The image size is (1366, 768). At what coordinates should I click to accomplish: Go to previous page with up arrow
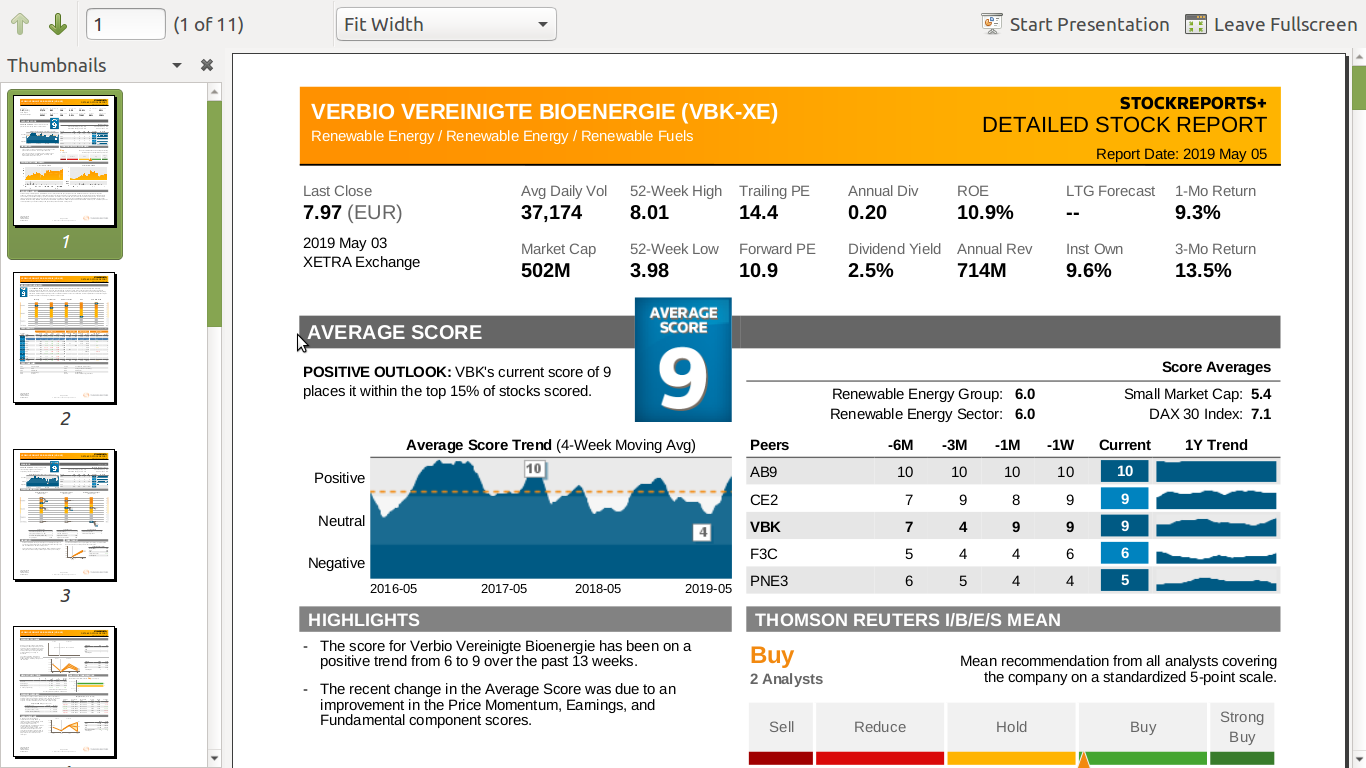[x=21, y=24]
